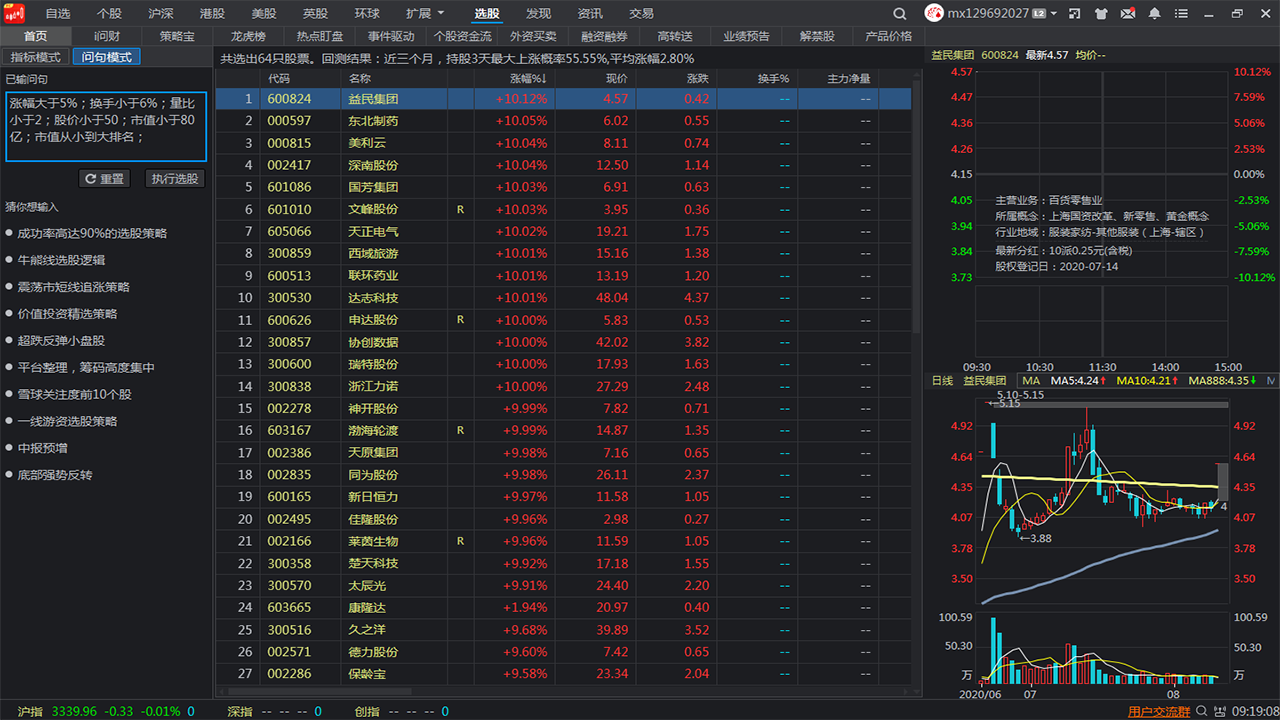Click the R marker on 文峰股份 row
Viewport: 1280px width, 720px height.
click(460, 210)
